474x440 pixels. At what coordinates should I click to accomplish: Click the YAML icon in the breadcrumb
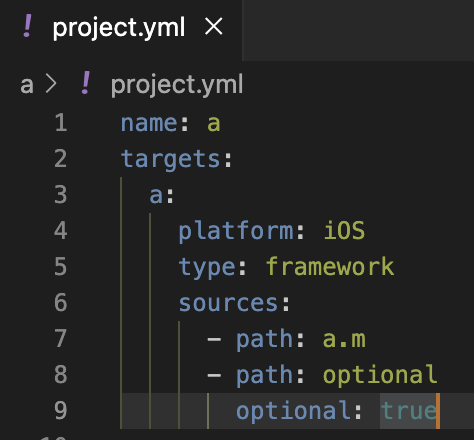click(x=86, y=83)
